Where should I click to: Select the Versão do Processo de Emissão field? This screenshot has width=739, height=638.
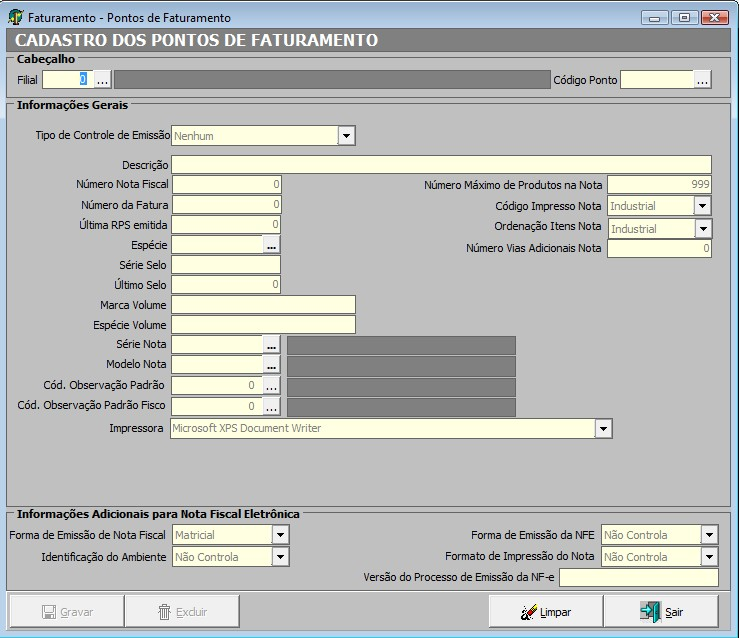tap(638, 578)
